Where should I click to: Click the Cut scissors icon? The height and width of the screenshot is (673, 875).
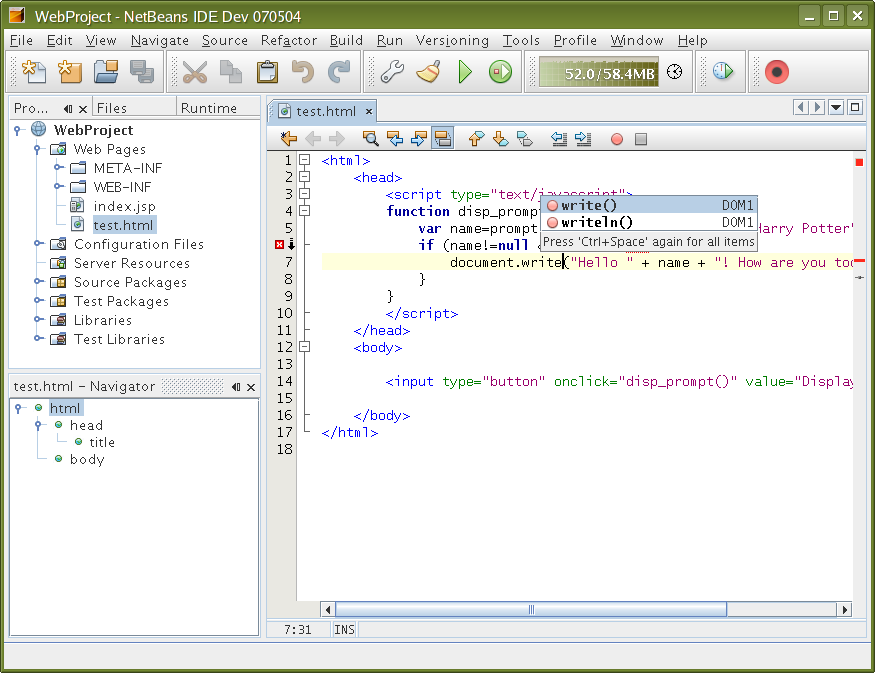coord(195,72)
